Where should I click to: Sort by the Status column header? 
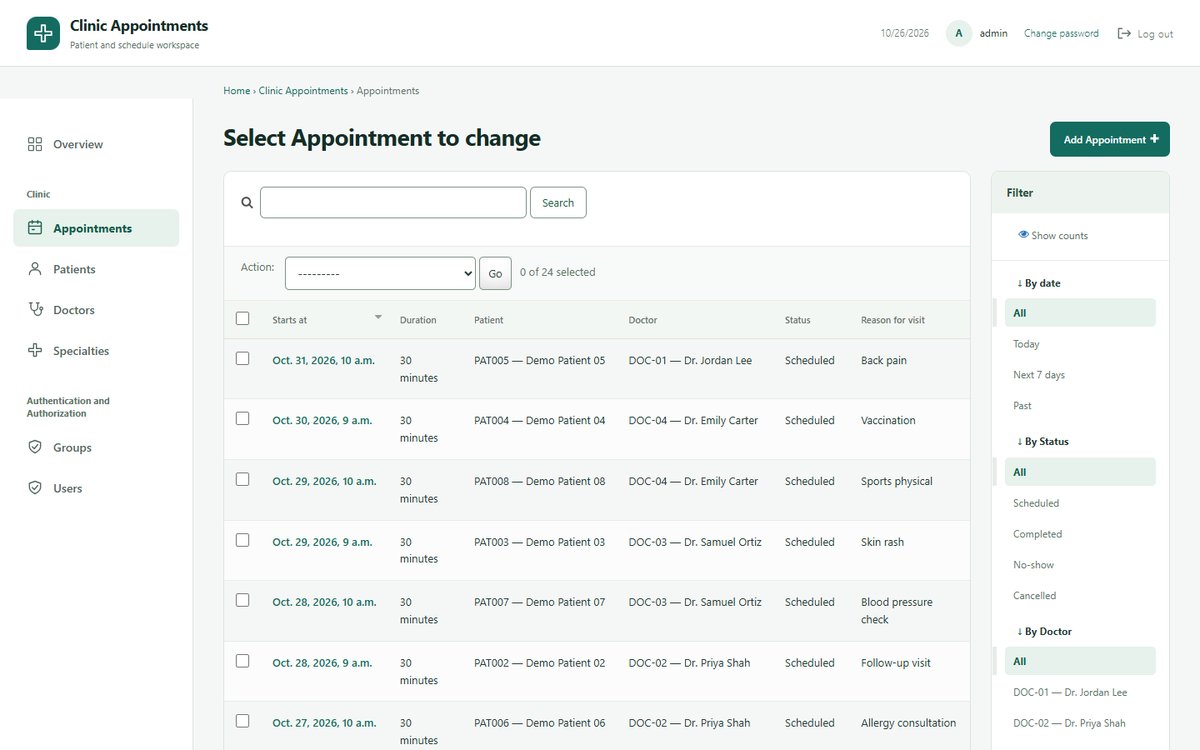798,320
